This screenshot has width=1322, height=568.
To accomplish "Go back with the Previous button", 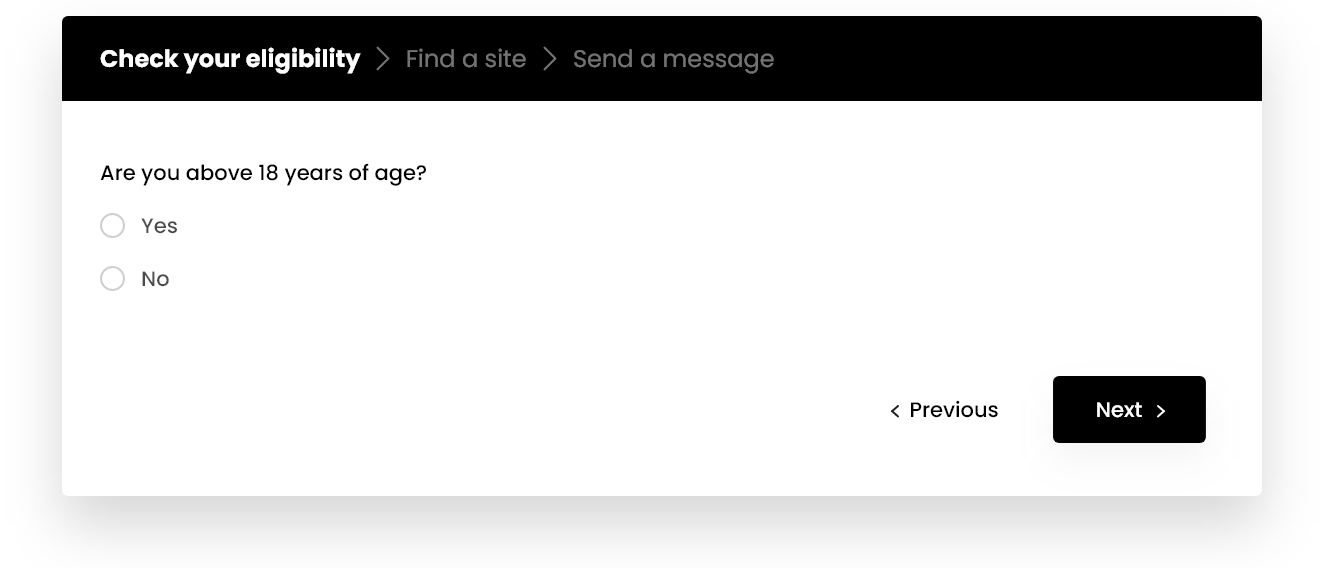I will [x=944, y=410].
